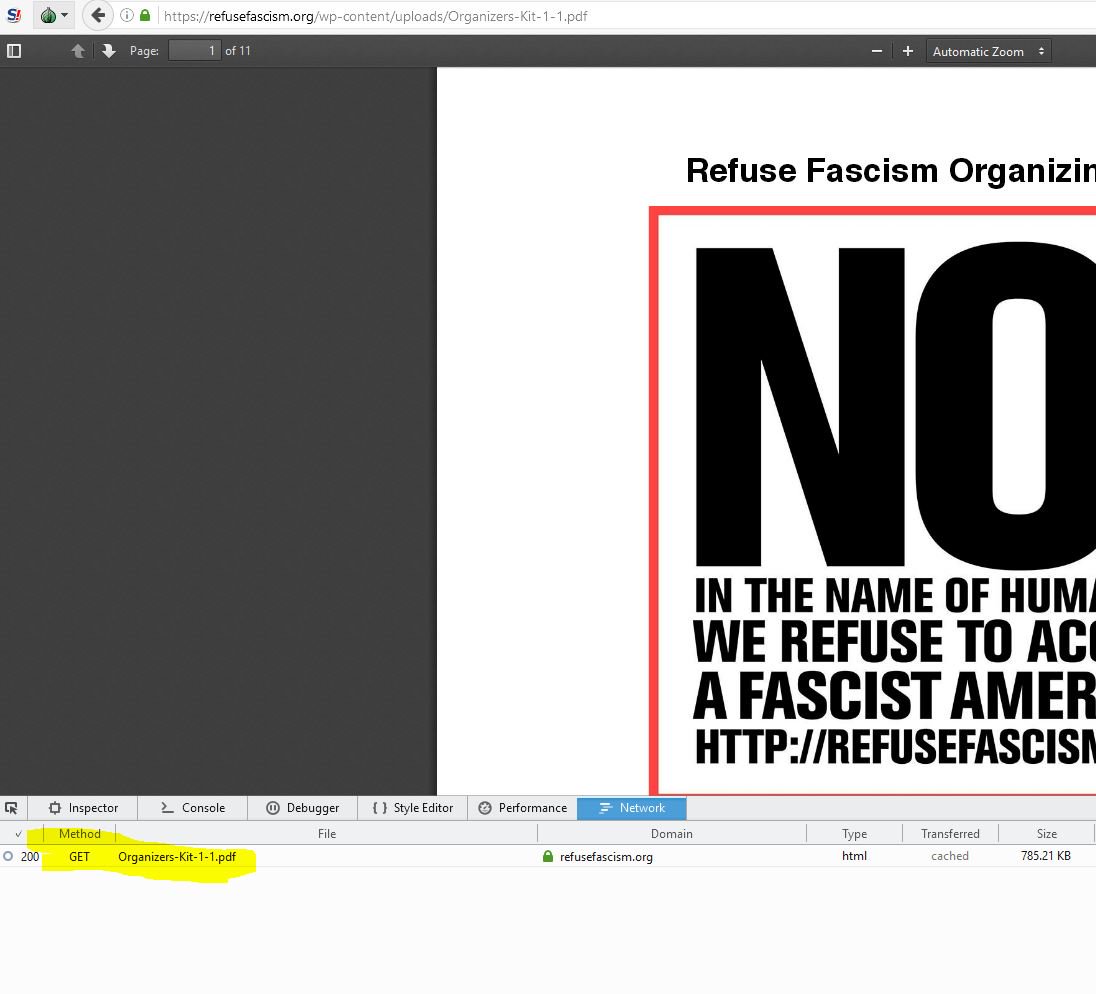Click the cached transferred cell
1096x994 pixels.
pyautogui.click(x=950, y=856)
